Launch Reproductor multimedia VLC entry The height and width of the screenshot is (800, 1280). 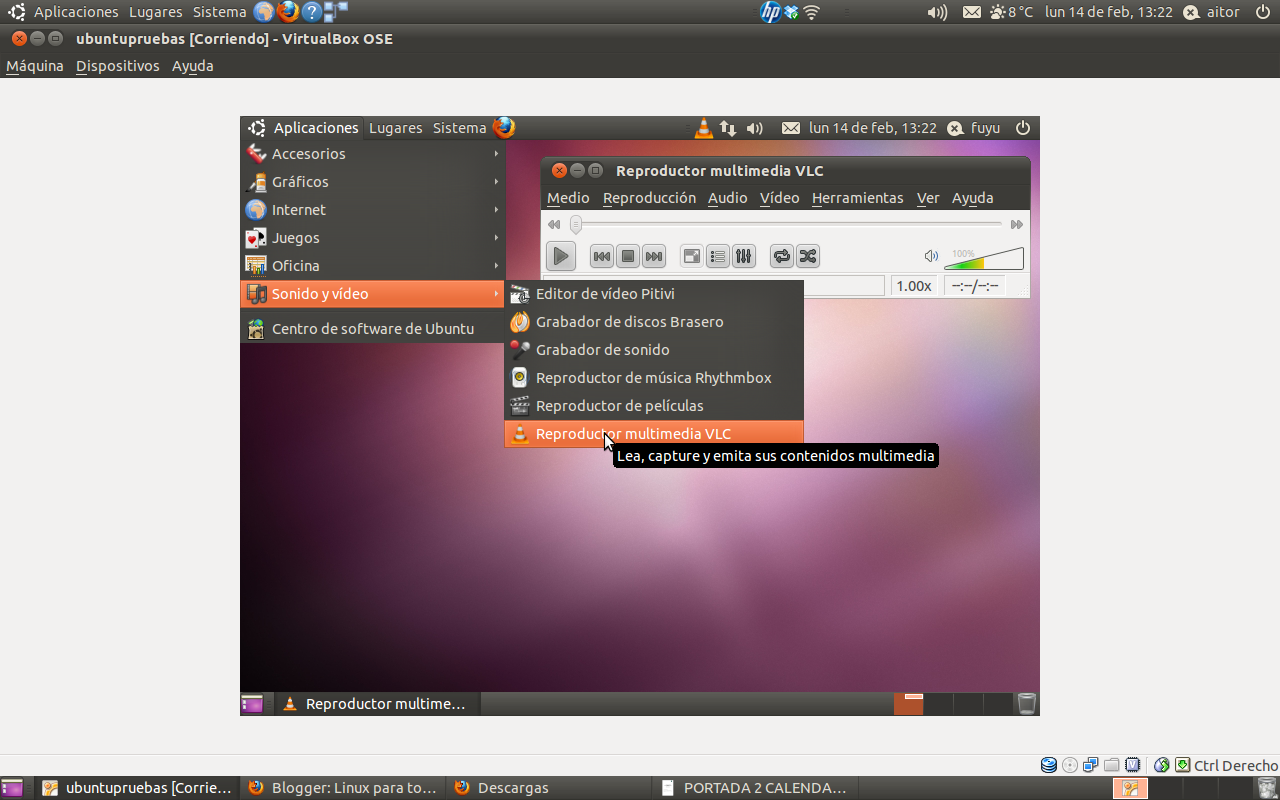point(654,434)
